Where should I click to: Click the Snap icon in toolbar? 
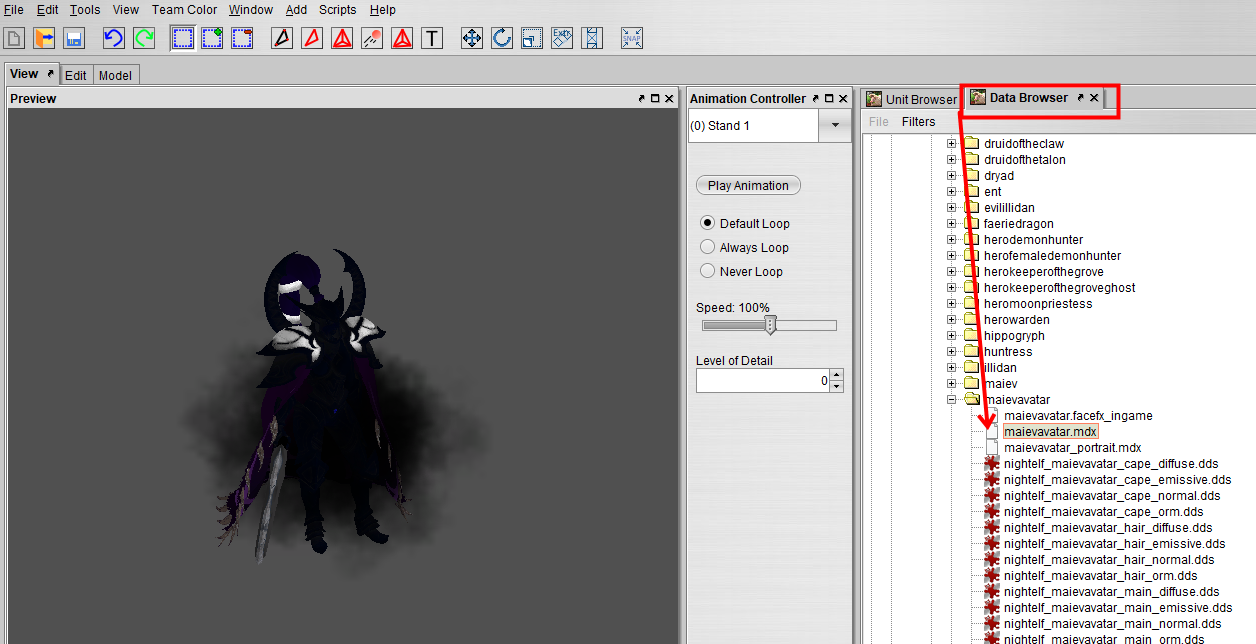point(632,38)
